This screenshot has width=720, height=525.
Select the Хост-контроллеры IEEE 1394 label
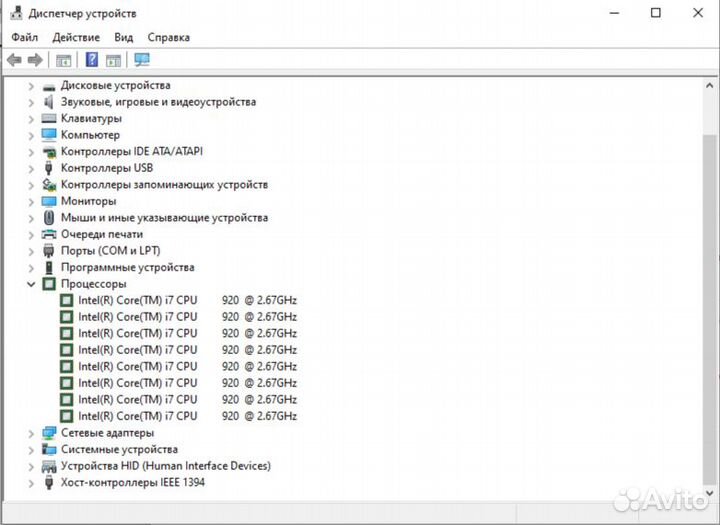point(133,482)
